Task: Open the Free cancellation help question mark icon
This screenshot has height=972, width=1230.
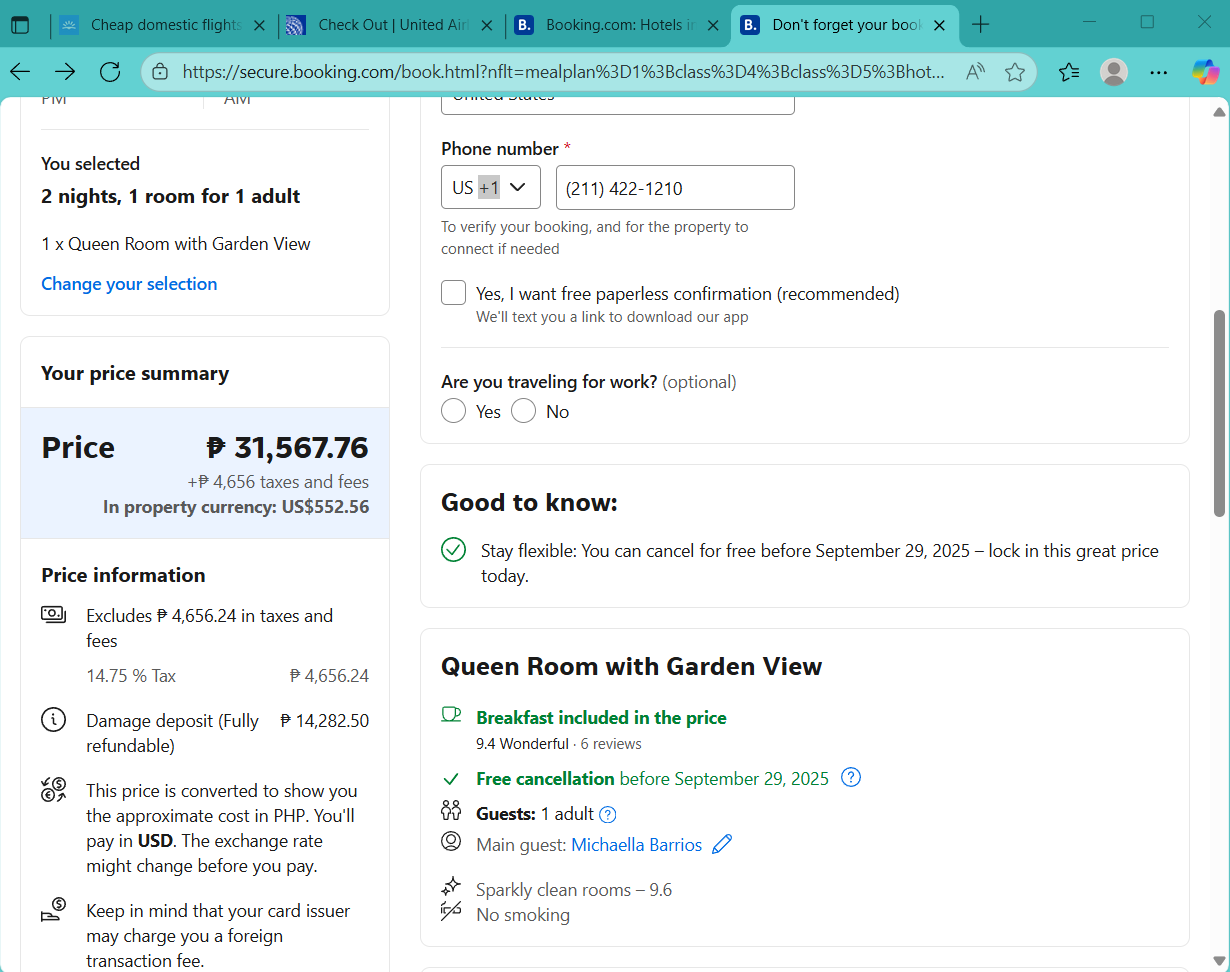Action: 851,778
